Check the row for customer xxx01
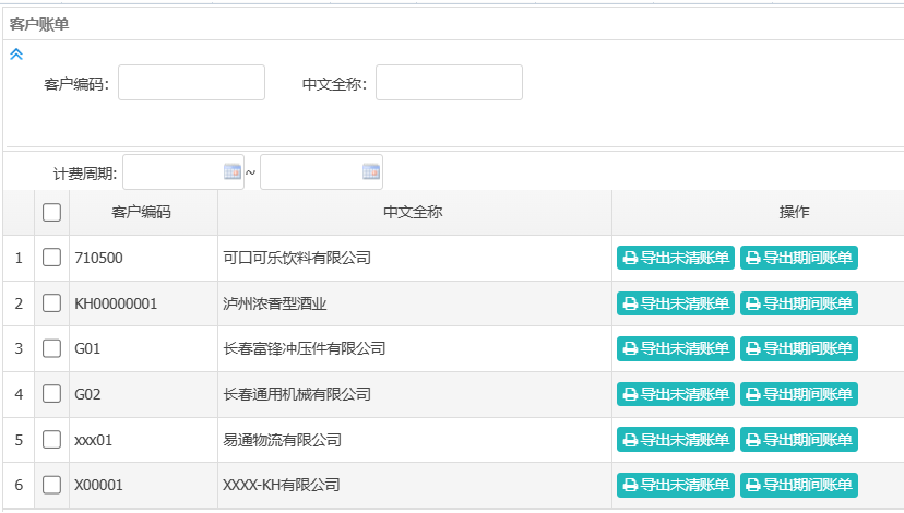The width and height of the screenshot is (904, 513). (x=52, y=439)
